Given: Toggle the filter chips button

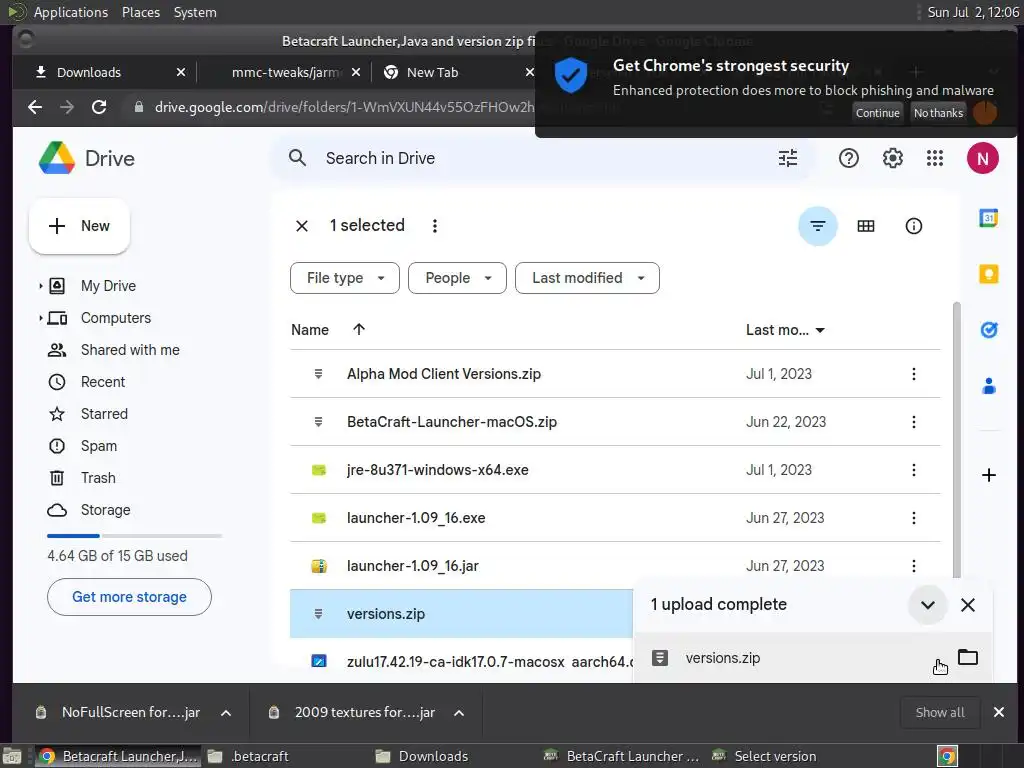Looking at the screenshot, I should click(x=818, y=226).
